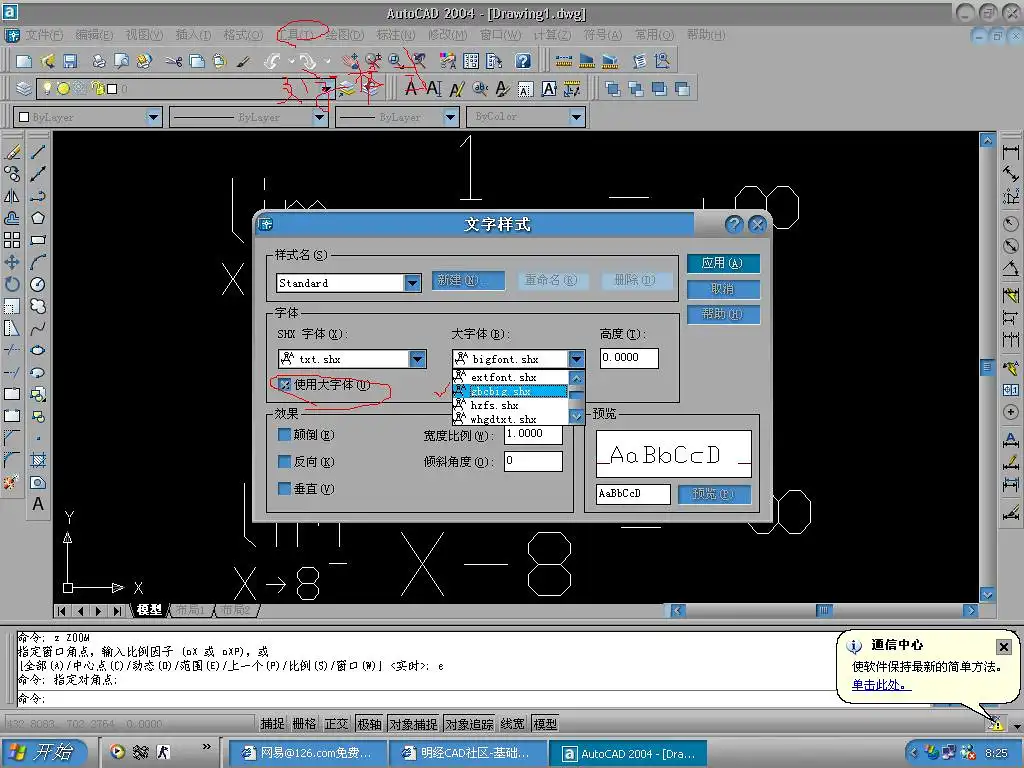Open the Standard style name dropdown

pos(412,283)
